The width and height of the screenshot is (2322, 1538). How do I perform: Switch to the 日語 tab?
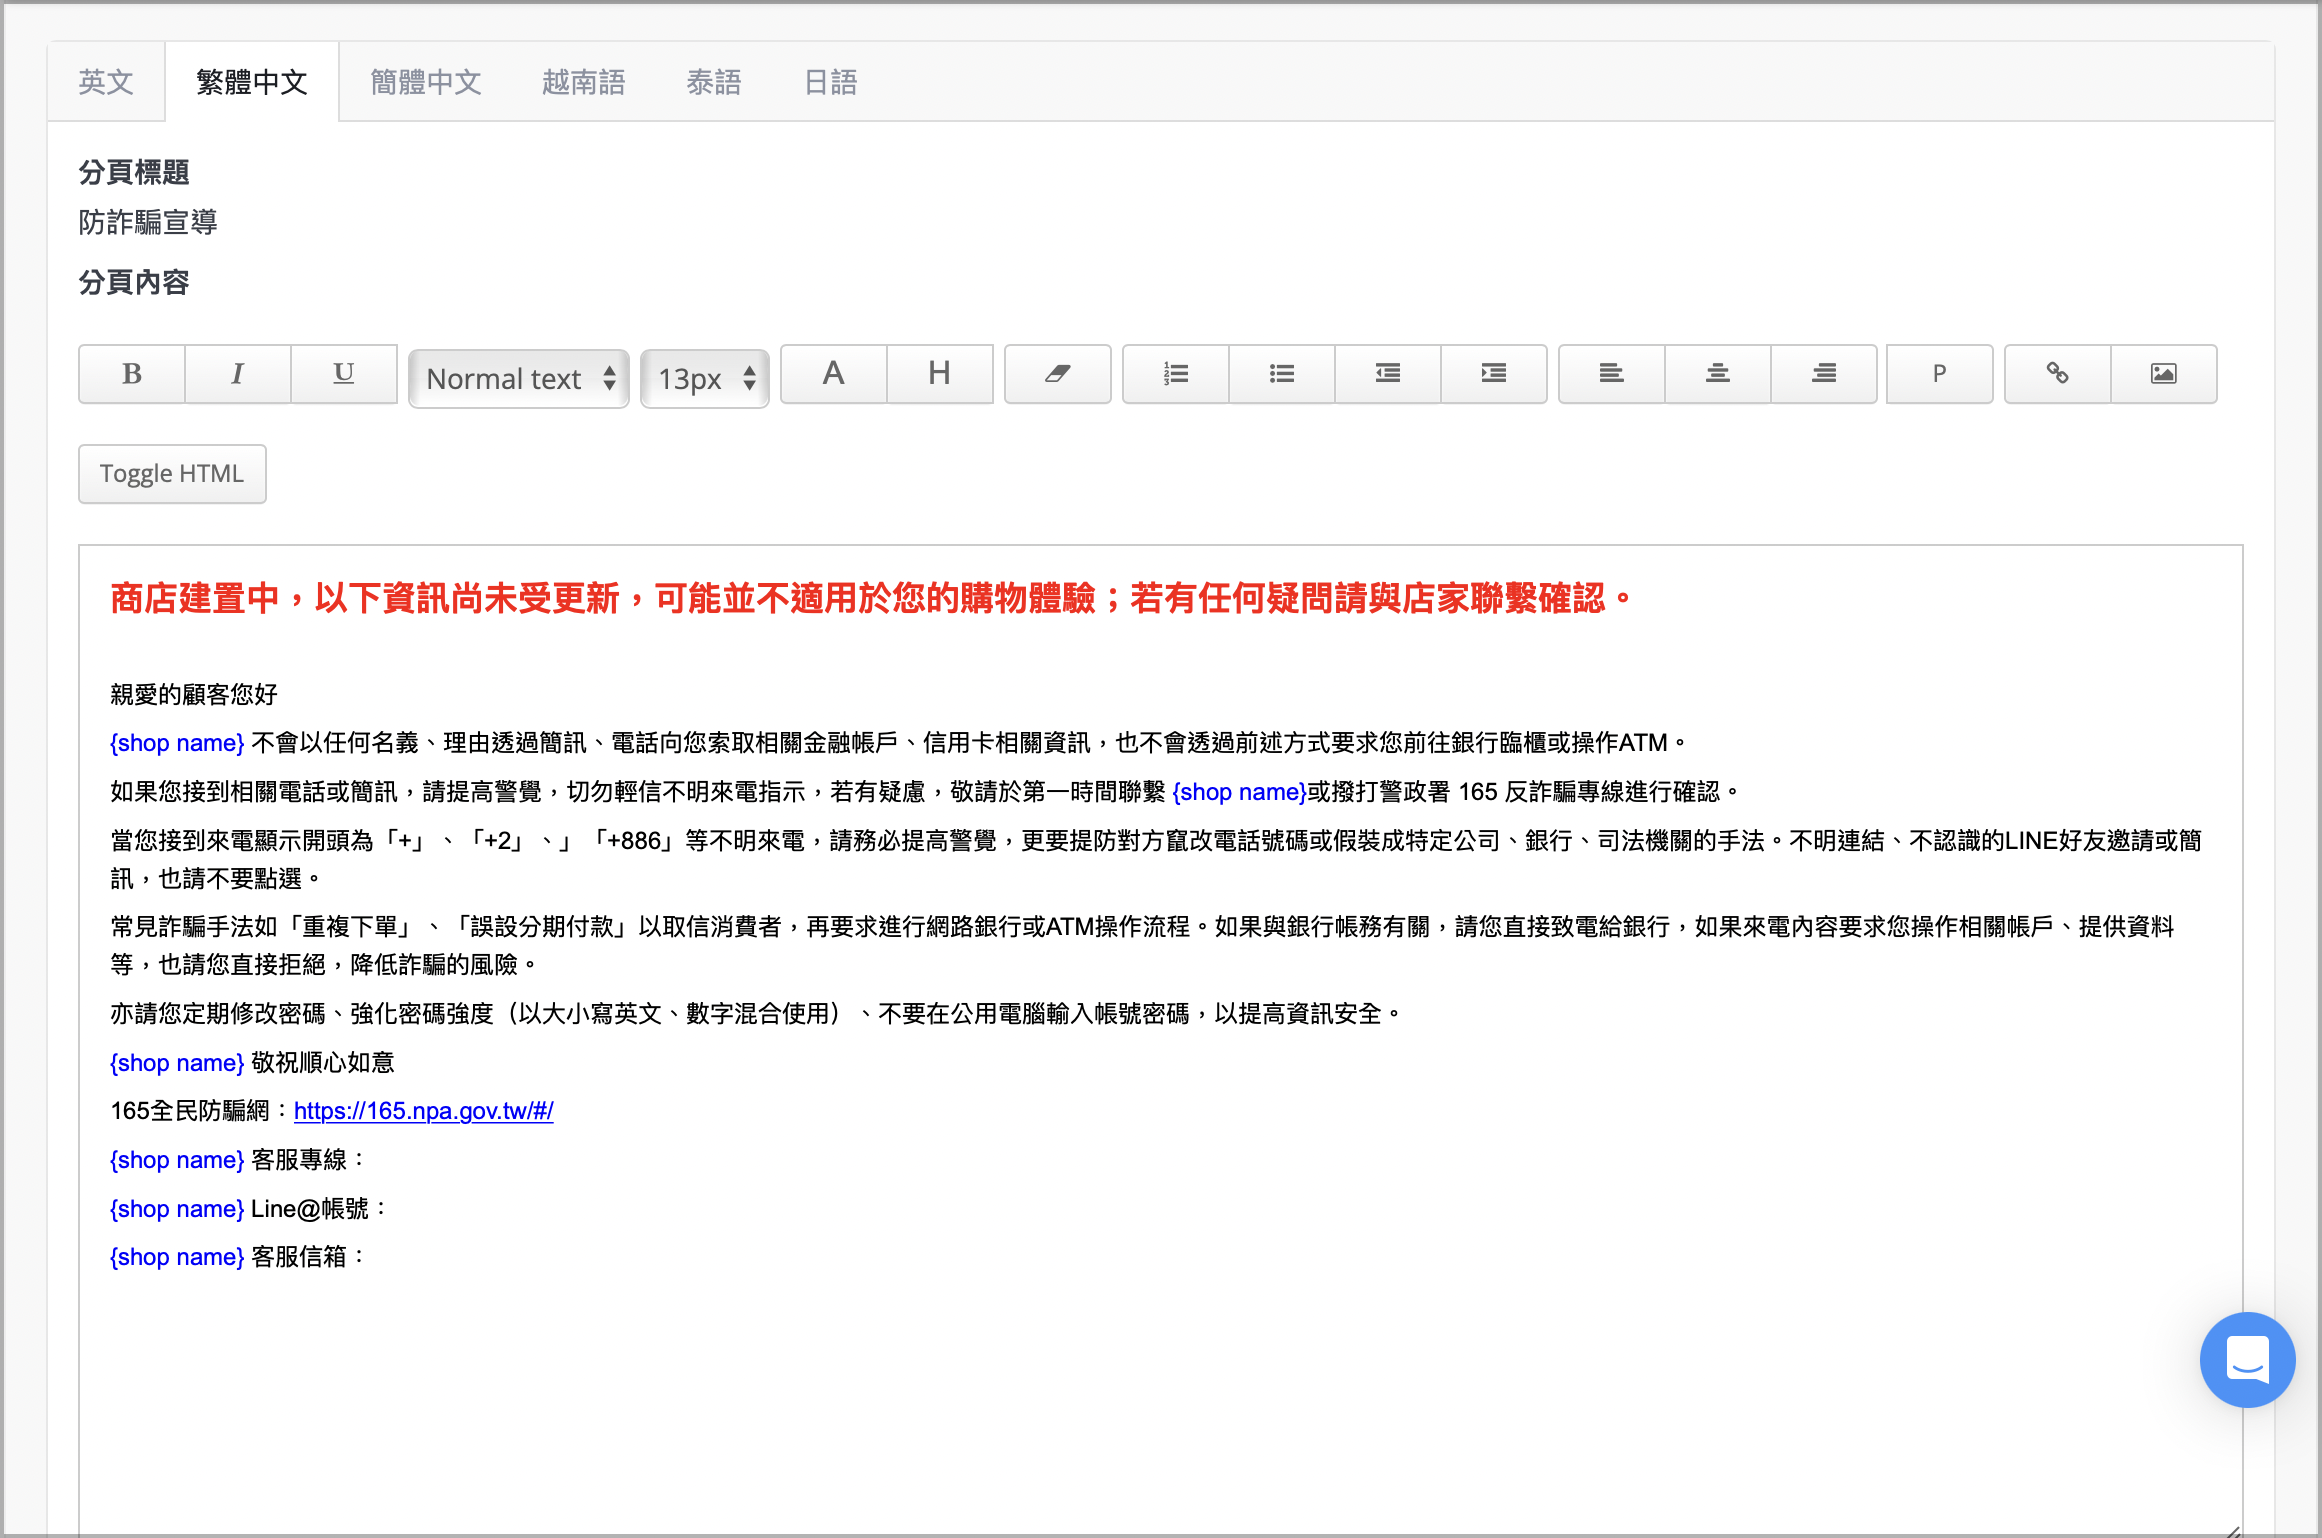831,82
